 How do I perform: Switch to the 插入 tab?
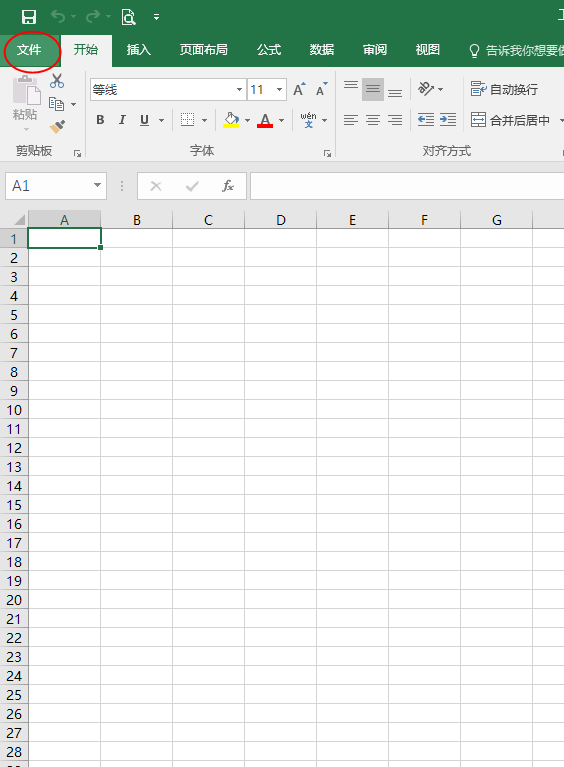click(138, 50)
